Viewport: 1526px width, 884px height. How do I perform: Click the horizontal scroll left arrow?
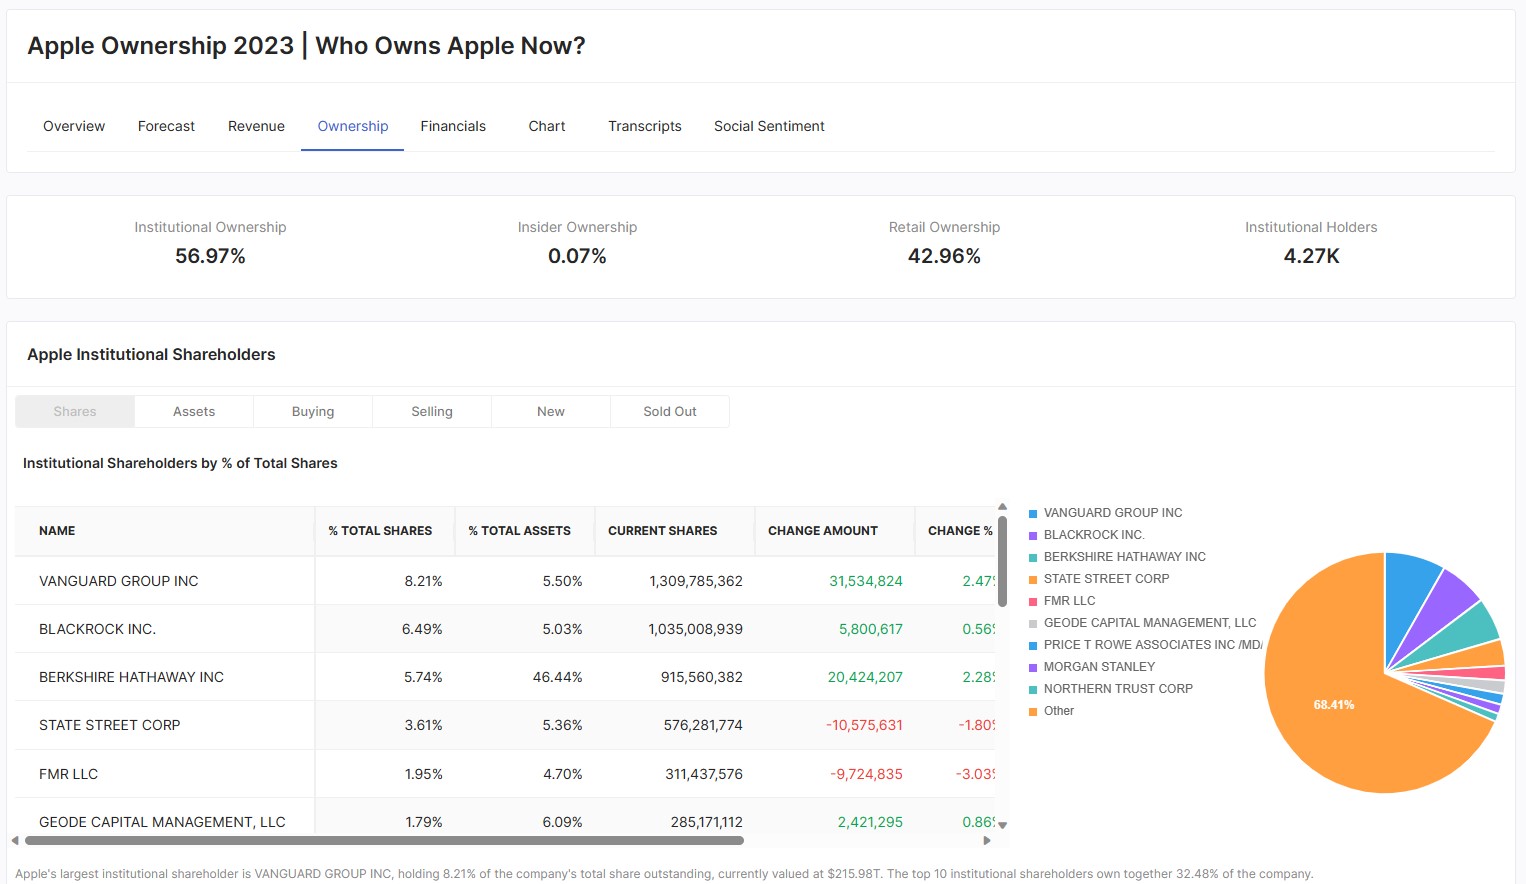[15, 840]
